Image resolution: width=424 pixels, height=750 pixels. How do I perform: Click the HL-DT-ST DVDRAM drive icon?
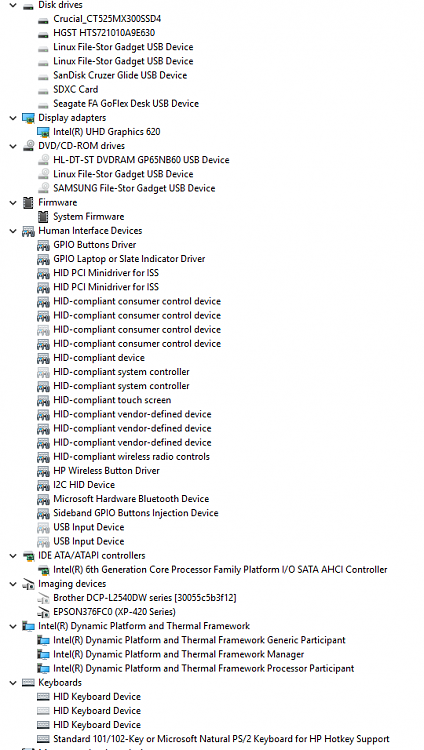point(44,160)
